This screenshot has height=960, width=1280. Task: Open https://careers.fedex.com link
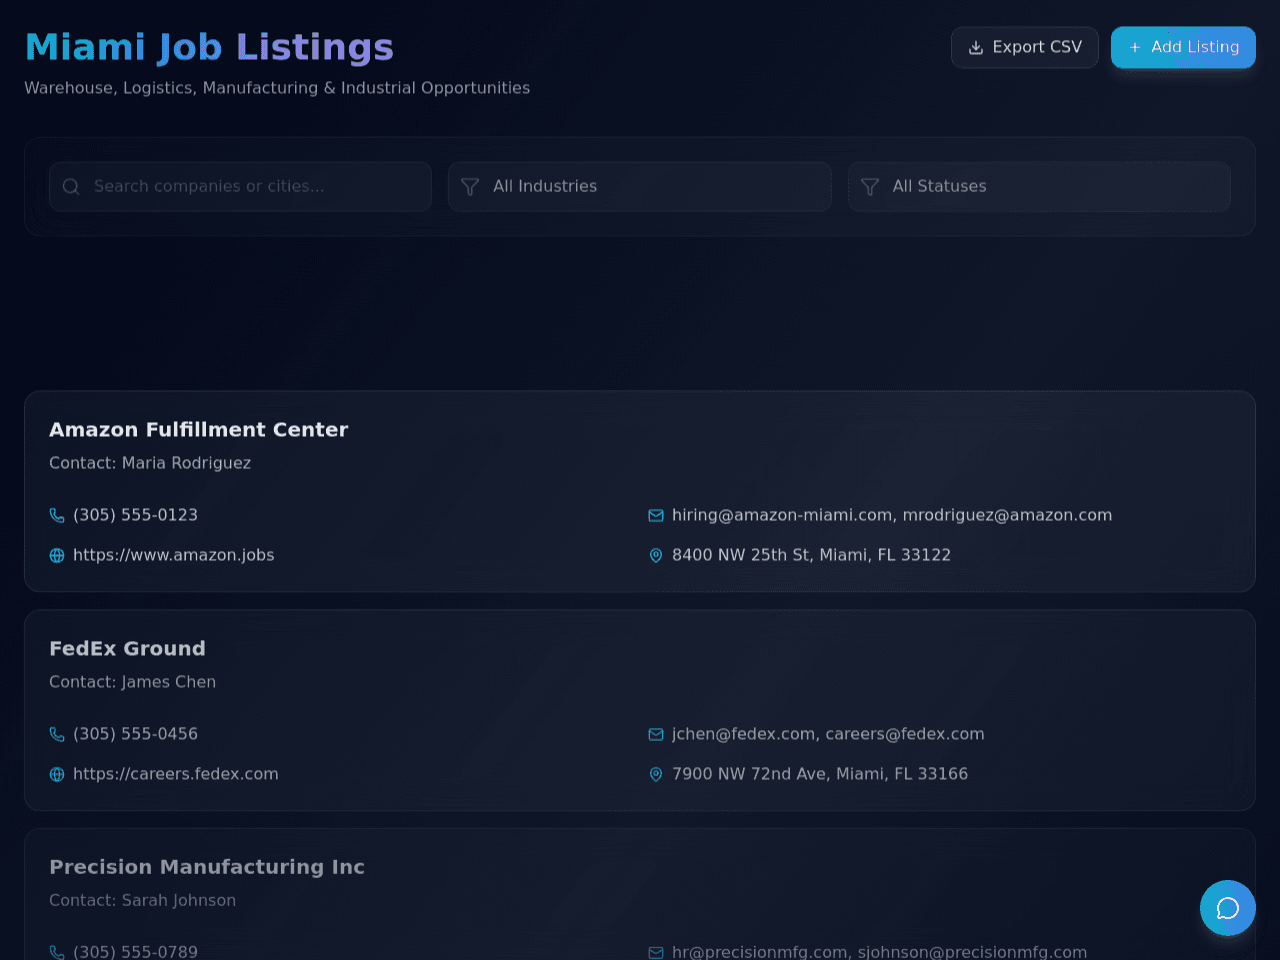[x=176, y=774]
